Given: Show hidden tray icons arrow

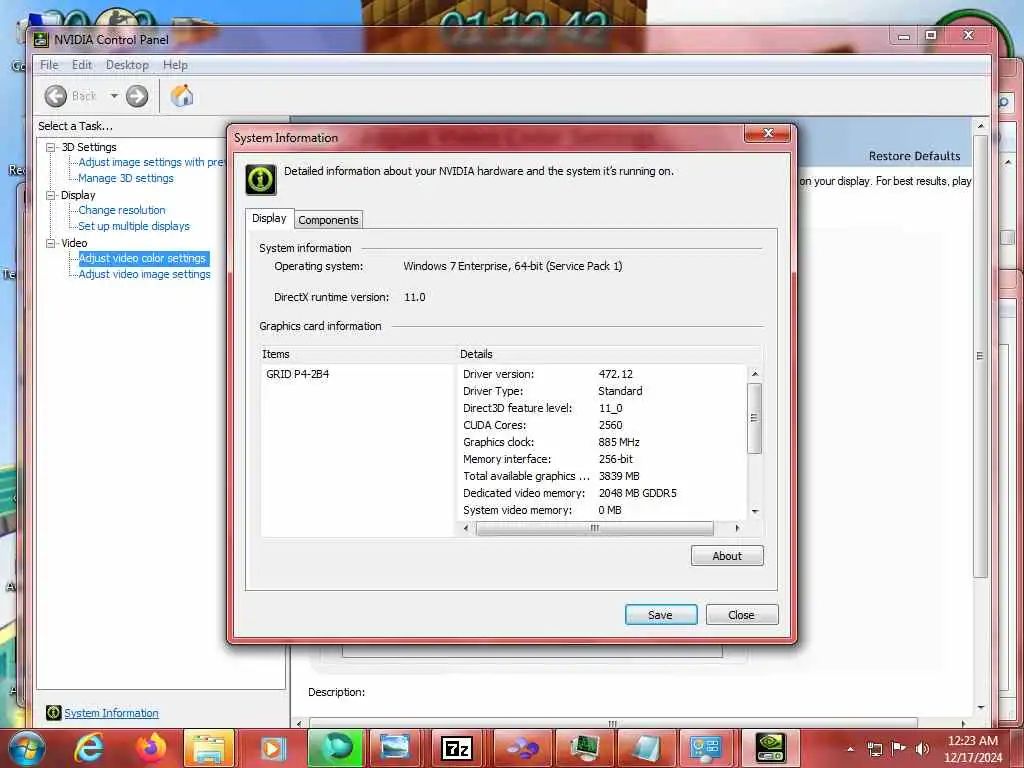Looking at the screenshot, I should pos(850,749).
